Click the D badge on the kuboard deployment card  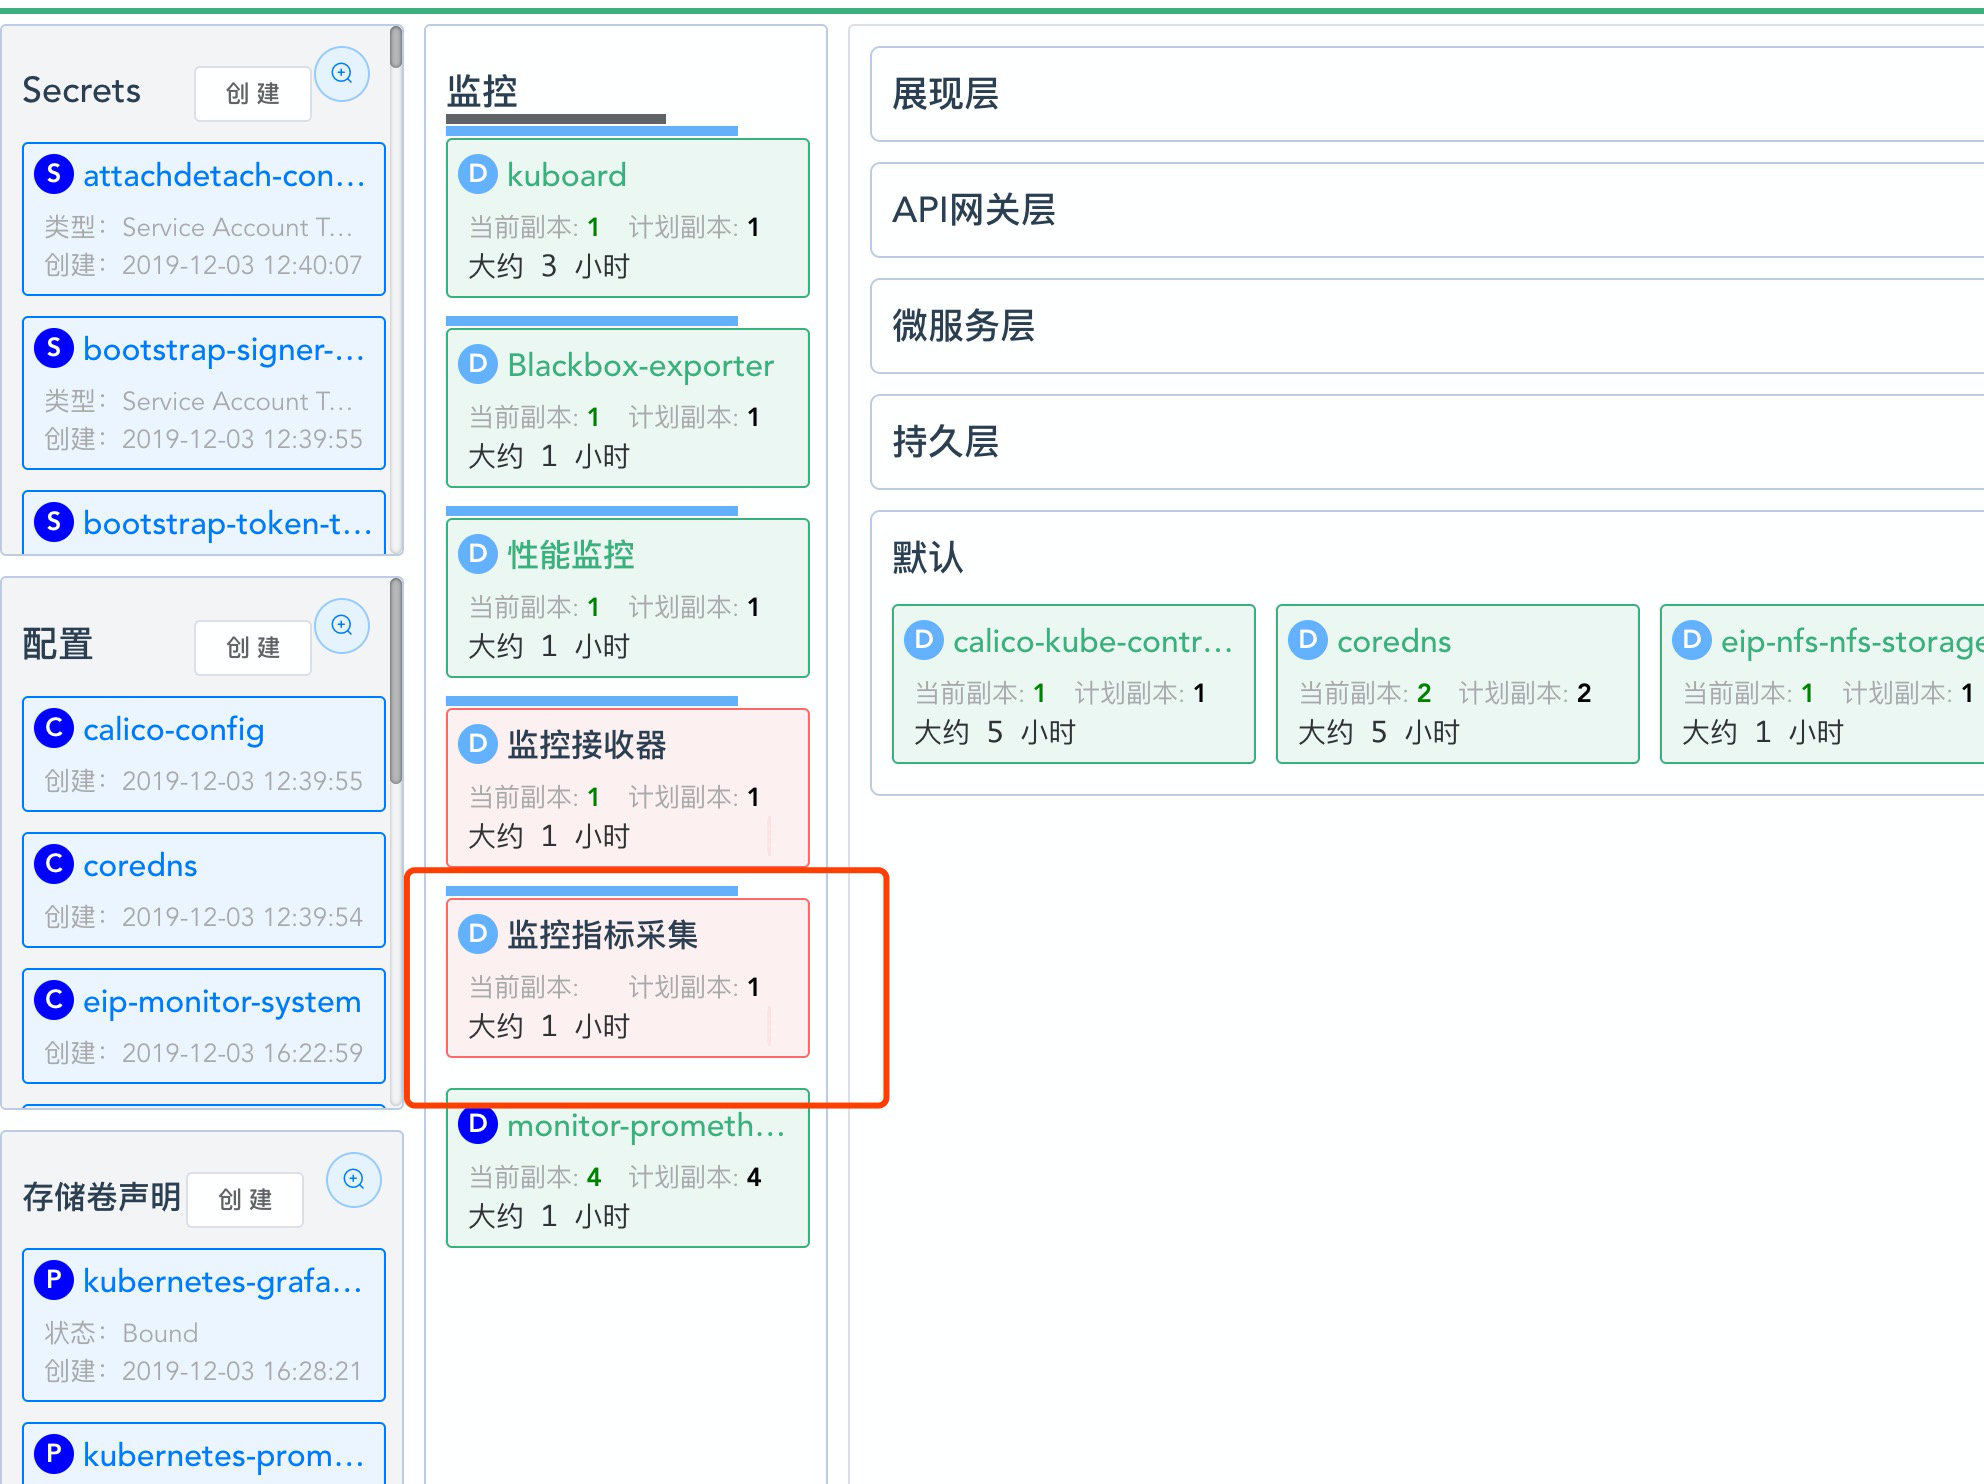click(477, 174)
